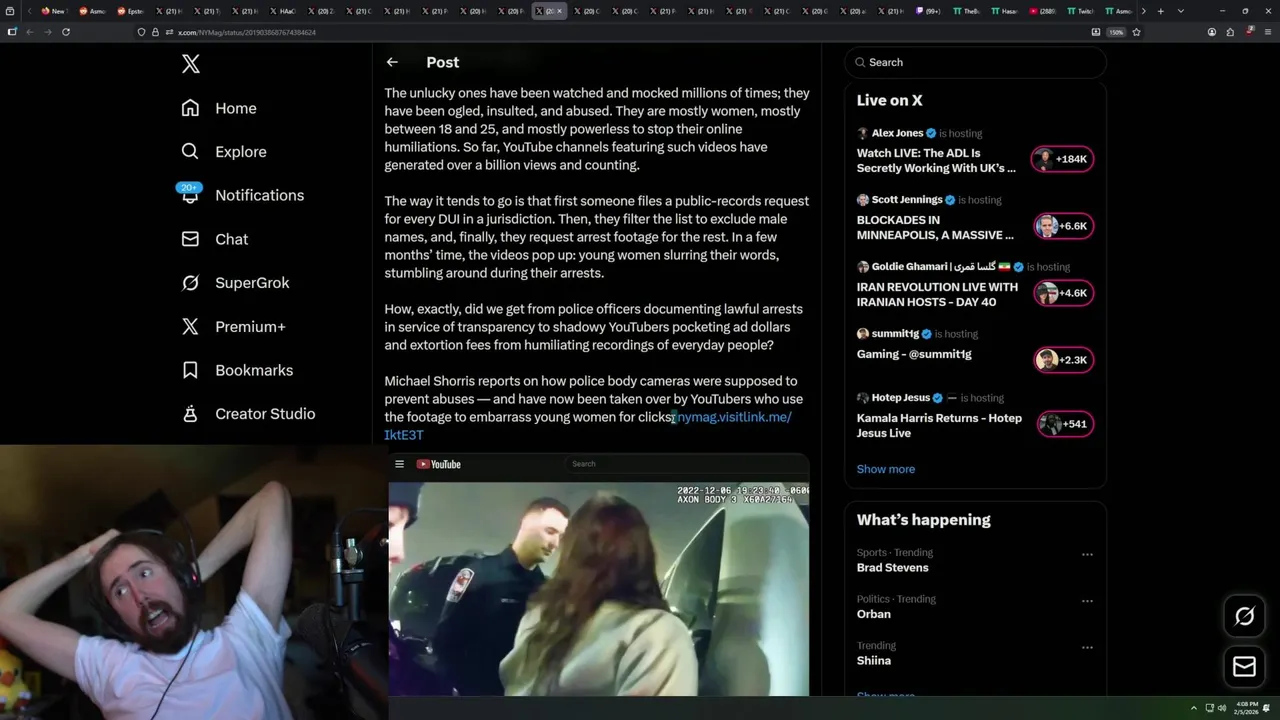The width and height of the screenshot is (1280, 720).
Task: Reload the page in browser toolbar
Action: click(66, 32)
